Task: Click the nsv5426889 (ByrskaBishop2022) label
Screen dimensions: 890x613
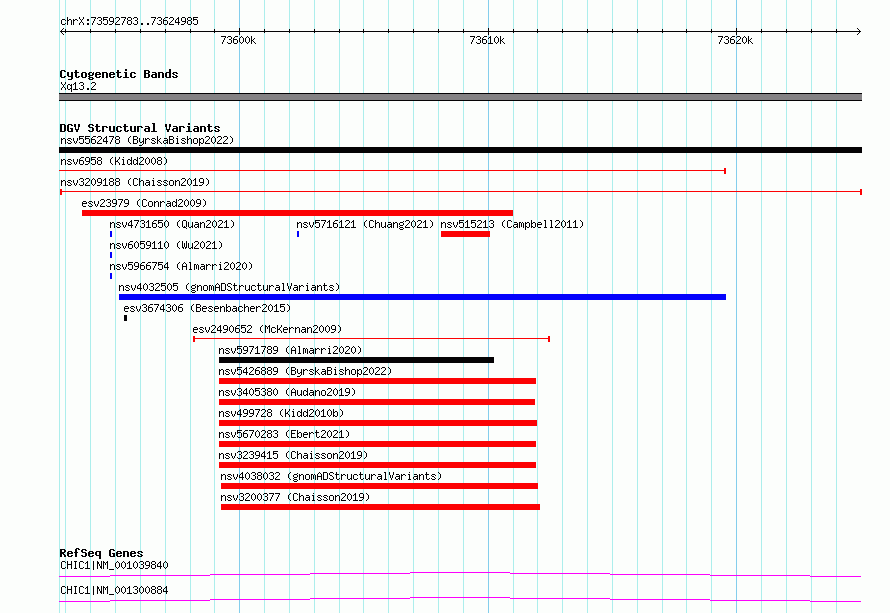Action: pos(305,371)
